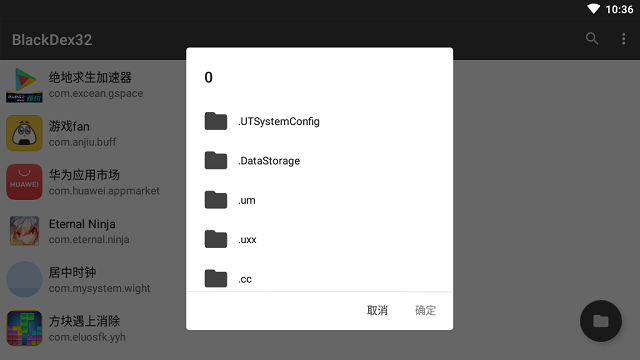
Task: Tap the Huawei app market icon
Action: pos(24,182)
